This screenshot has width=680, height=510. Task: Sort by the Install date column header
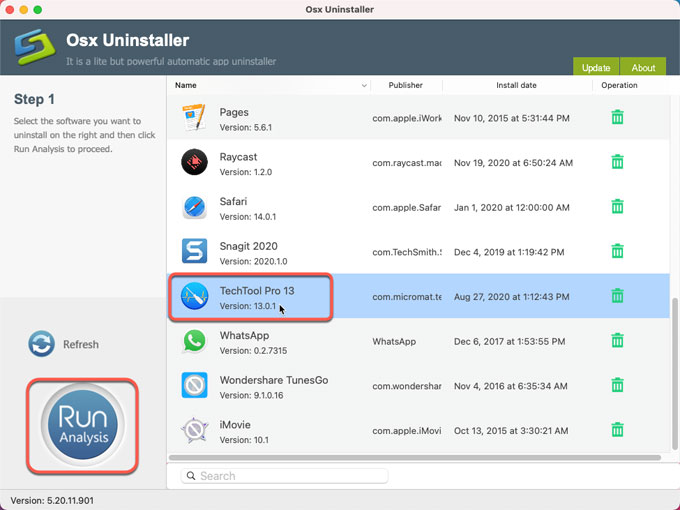click(516, 85)
